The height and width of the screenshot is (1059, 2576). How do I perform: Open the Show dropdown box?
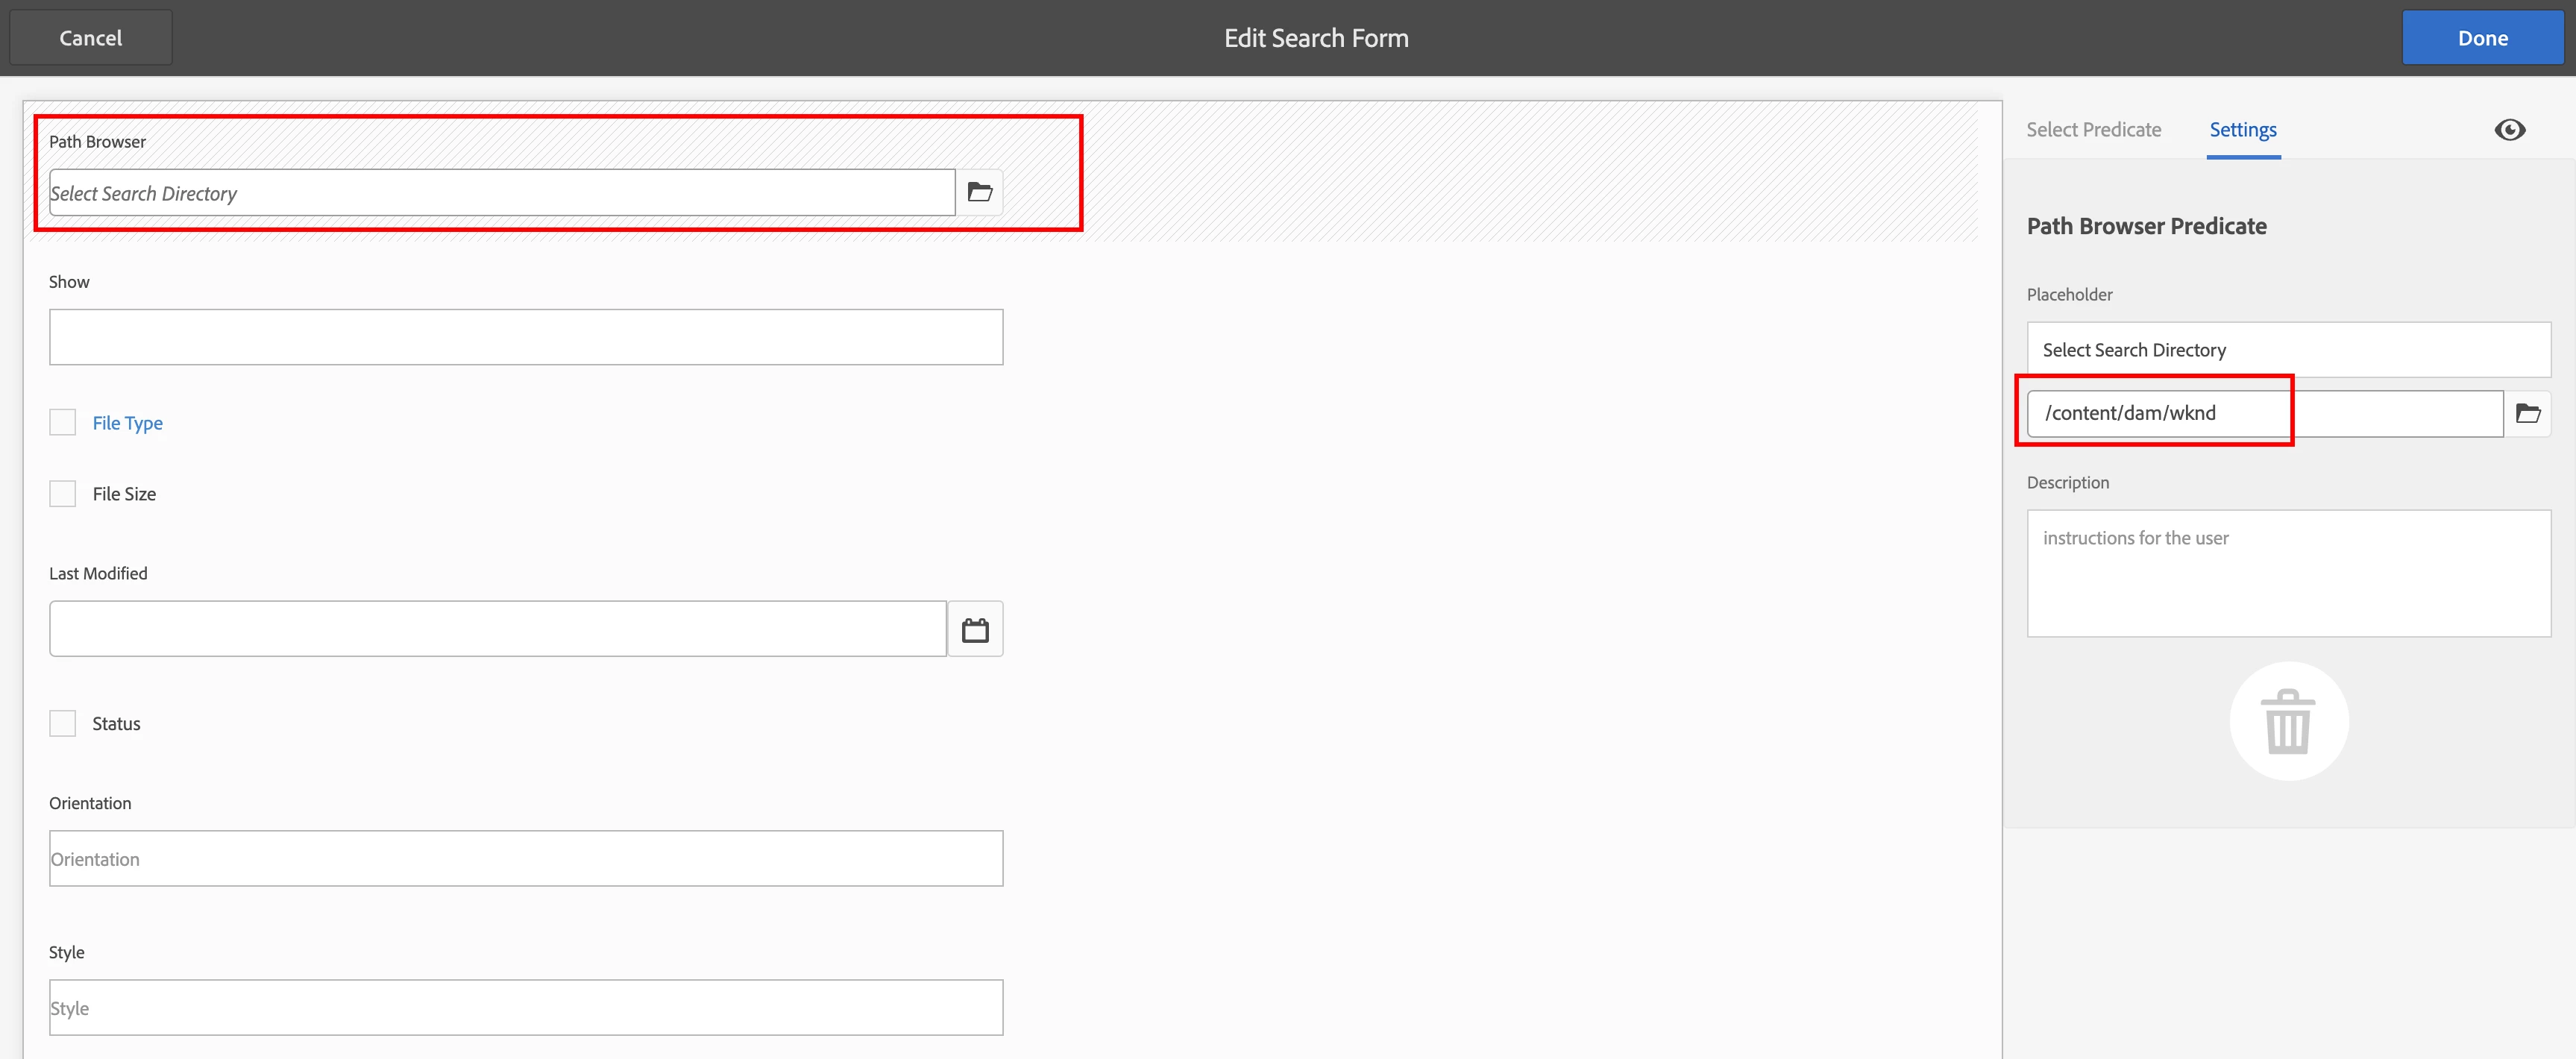(x=526, y=337)
